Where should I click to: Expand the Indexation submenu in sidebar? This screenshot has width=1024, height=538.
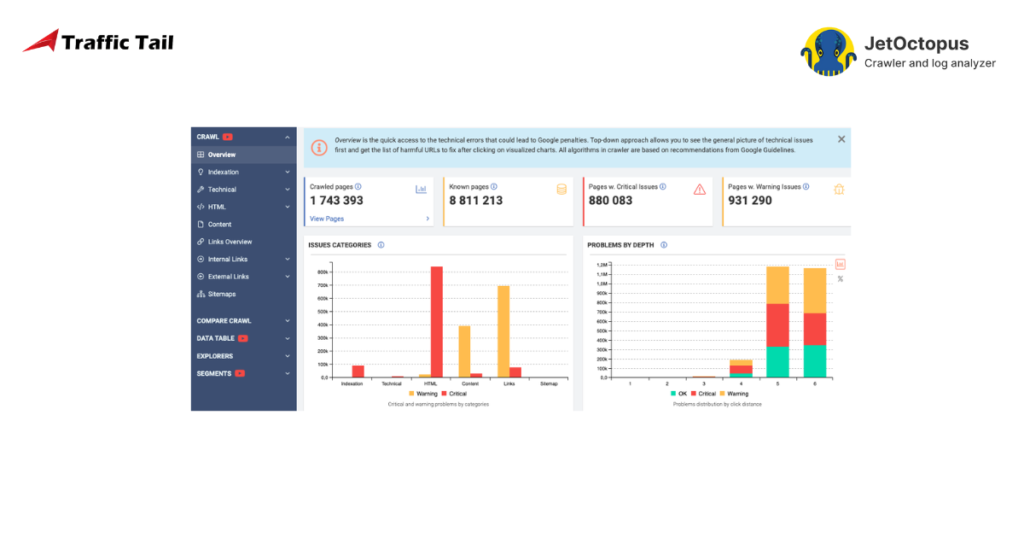[x=287, y=172]
